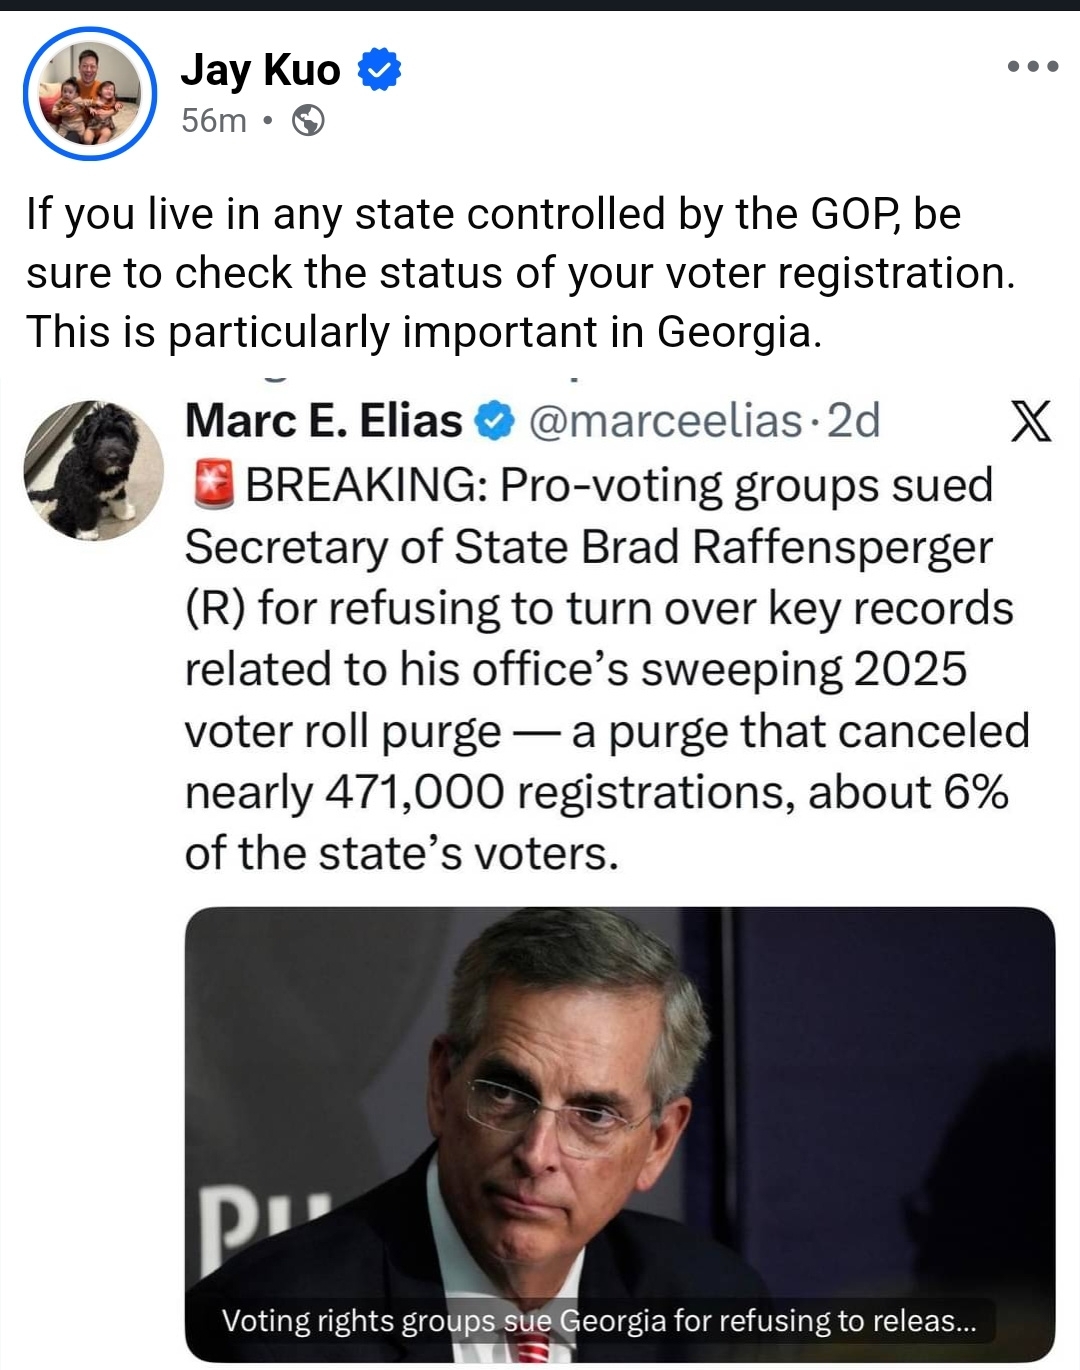
Task: Click the globe public audience icon
Action: tap(308, 121)
